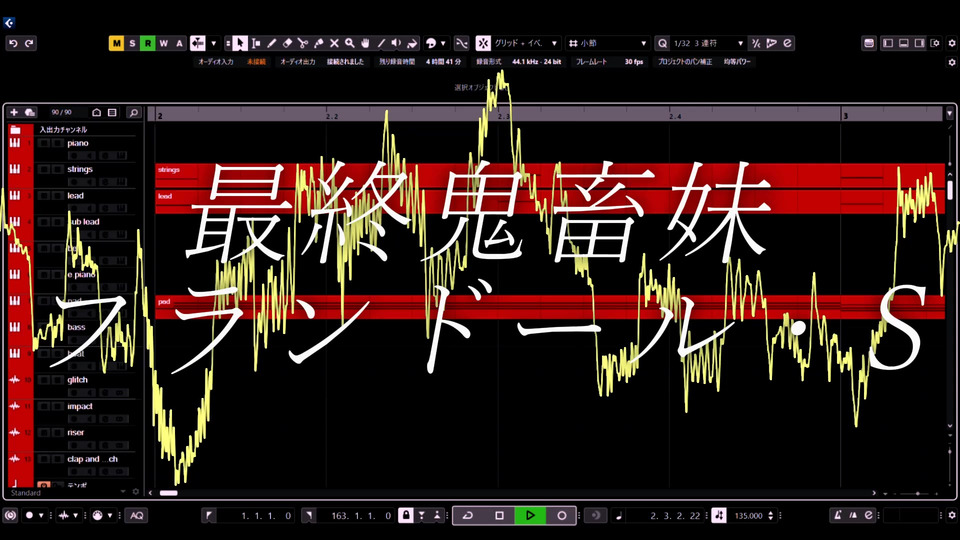Click the green Play transport button
This screenshot has height=540, width=960.
tap(530, 516)
